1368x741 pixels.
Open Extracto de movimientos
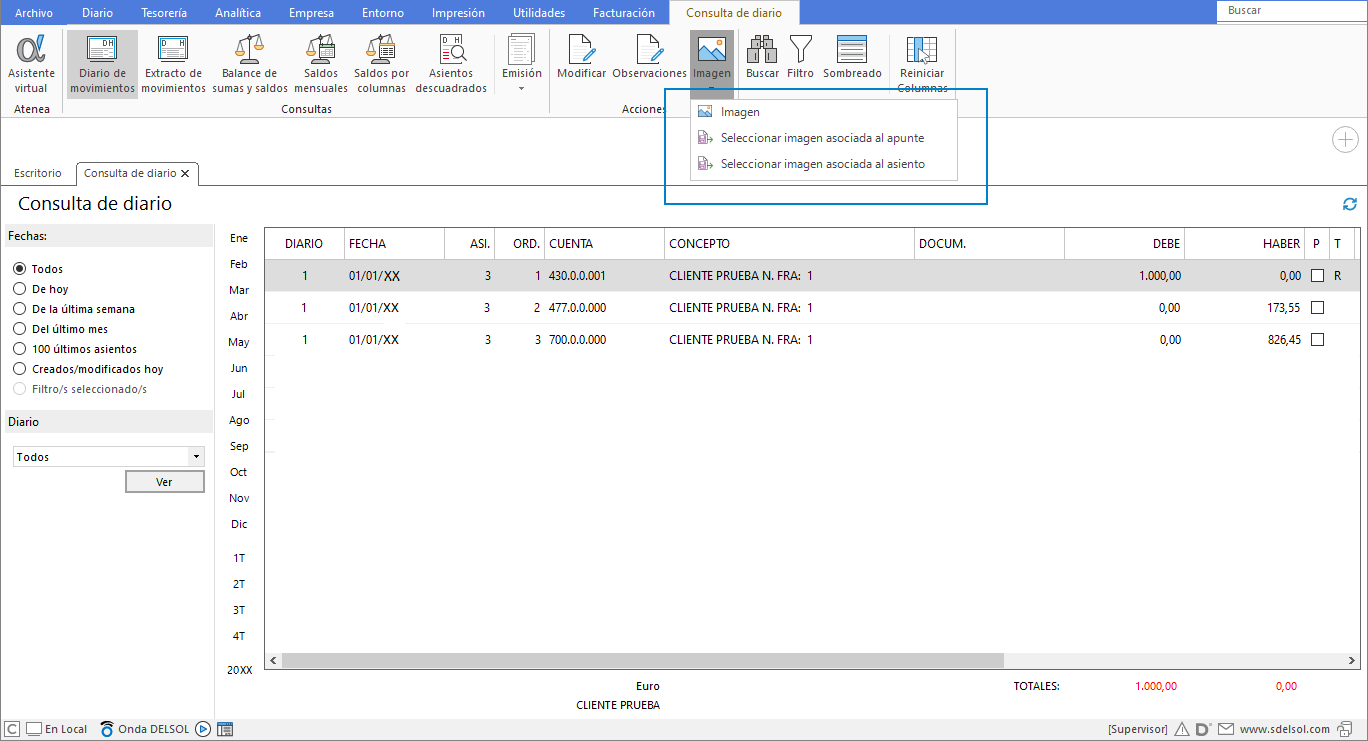click(x=173, y=64)
